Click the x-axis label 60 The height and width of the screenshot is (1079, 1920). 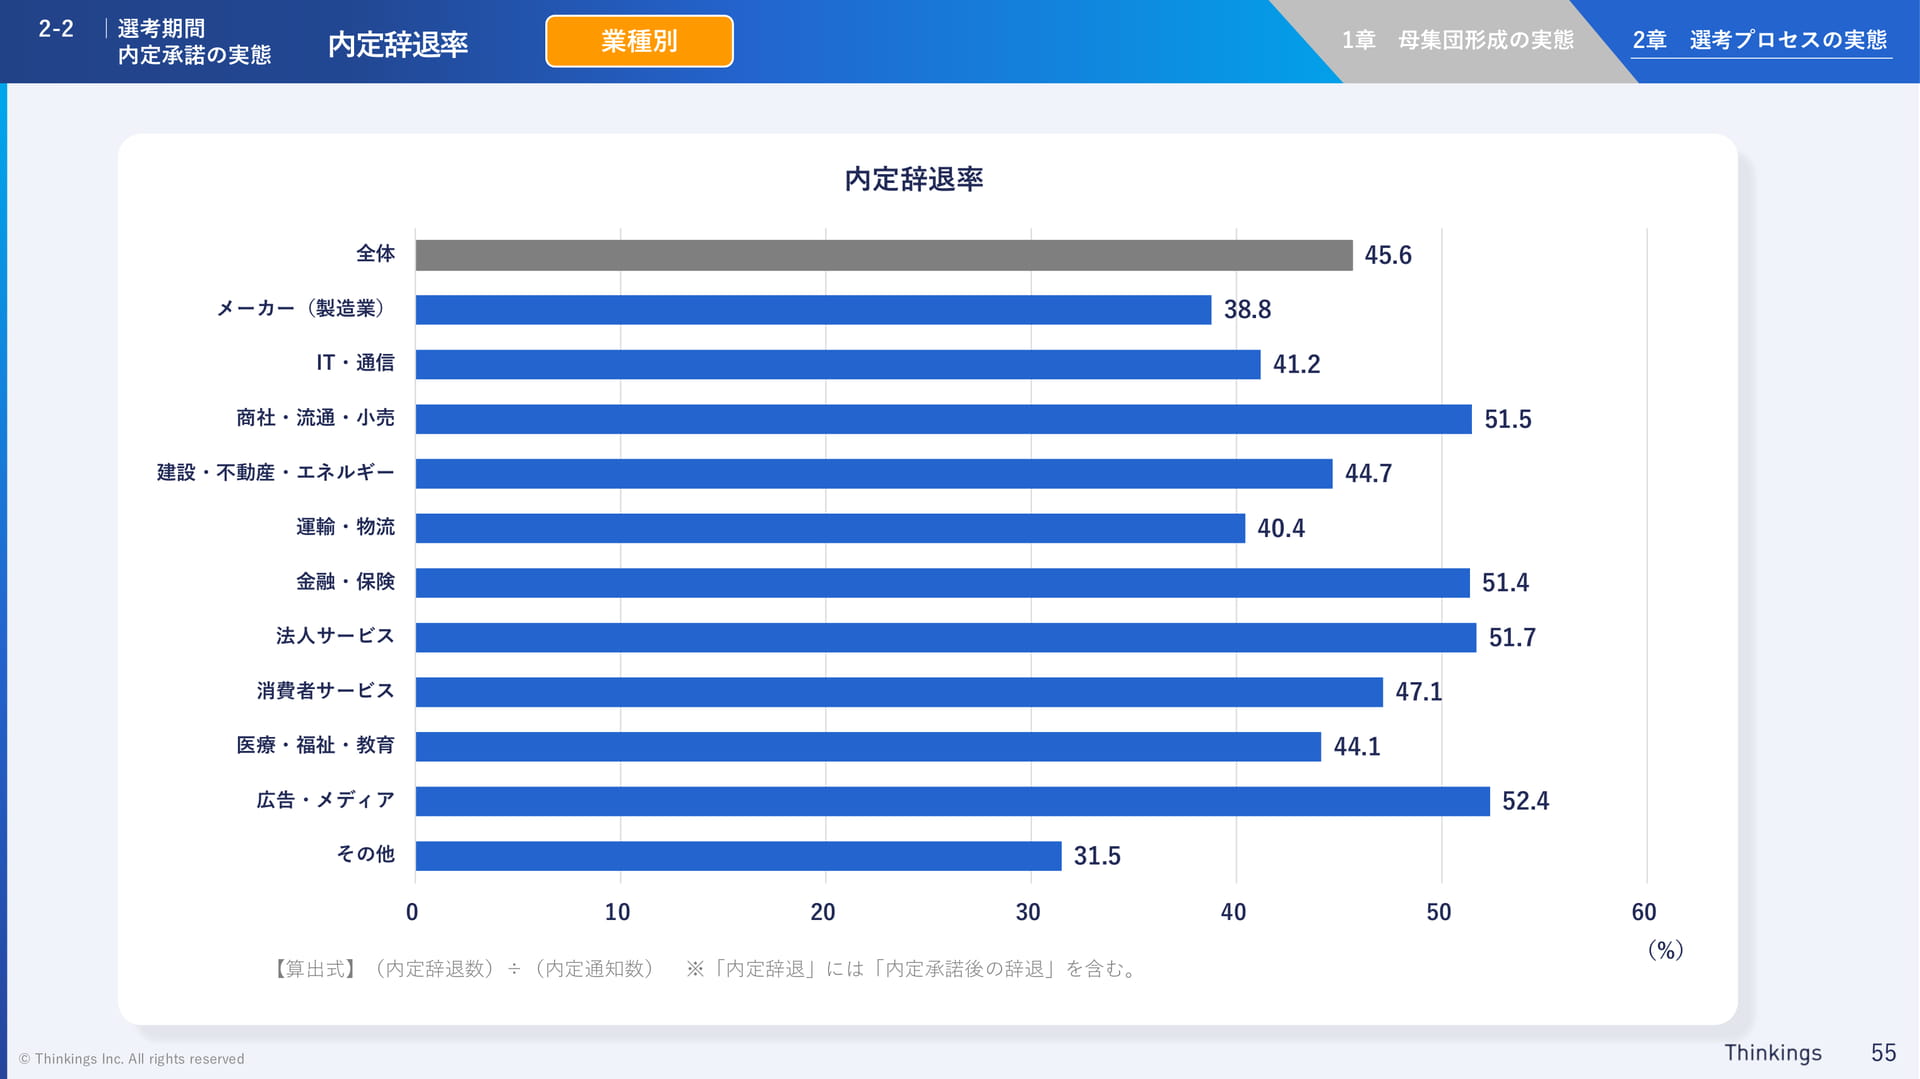(1644, 912)
